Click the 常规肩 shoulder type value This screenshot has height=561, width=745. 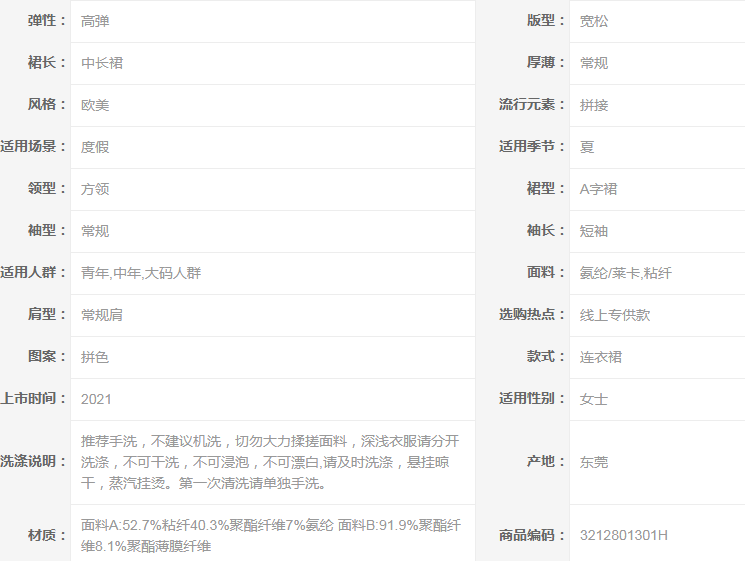(102, 315)
